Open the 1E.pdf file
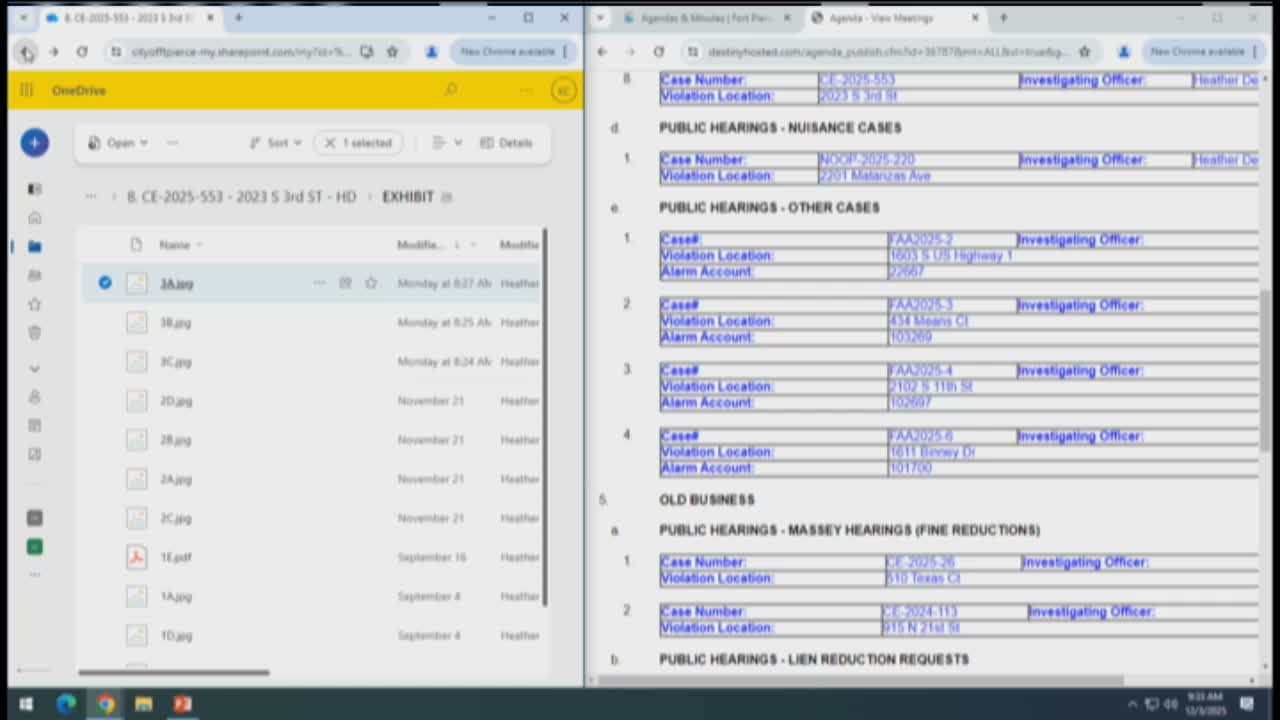 pos(176,557)
